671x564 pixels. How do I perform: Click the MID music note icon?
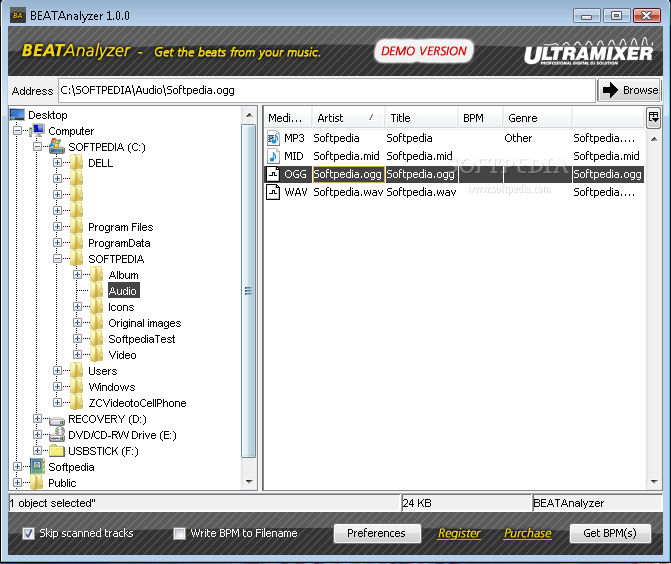coord(273,156)
